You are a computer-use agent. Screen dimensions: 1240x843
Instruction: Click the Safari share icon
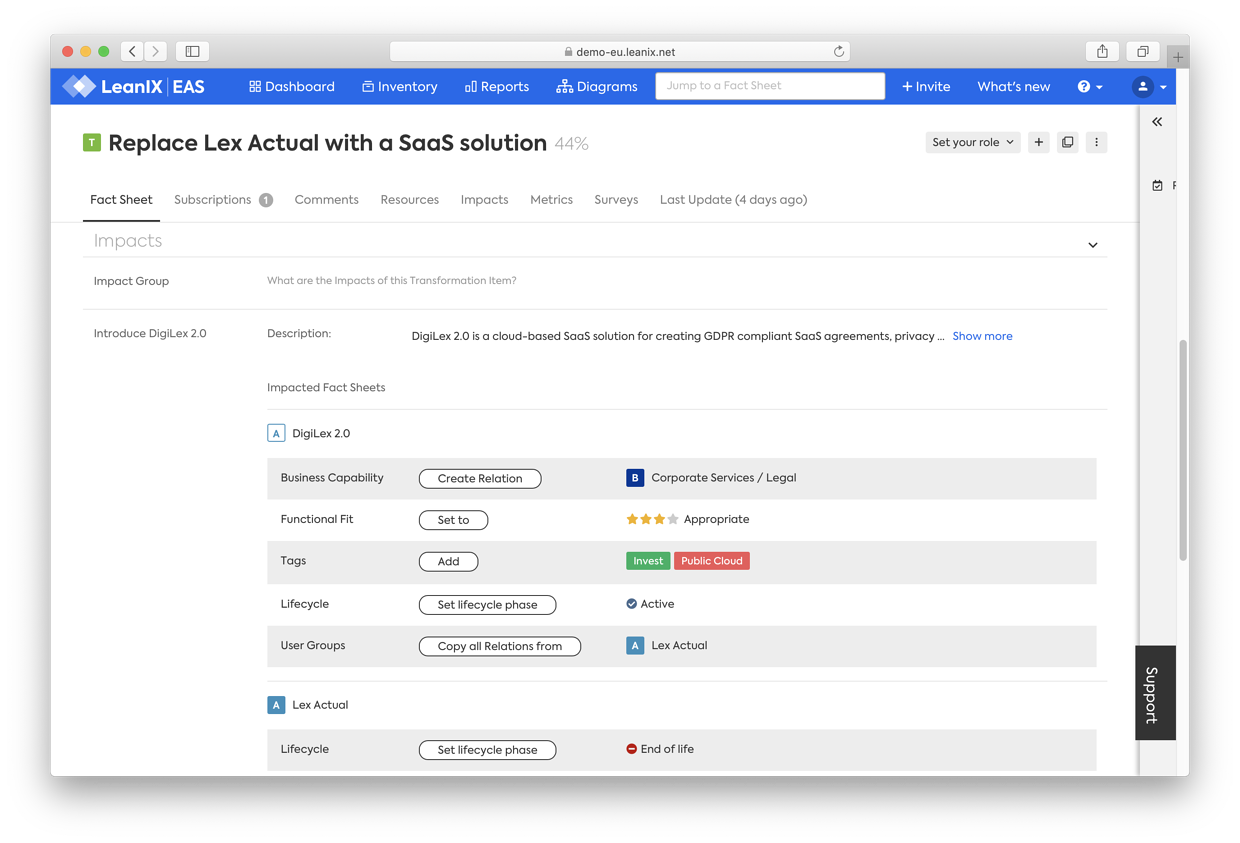(1102, 51)
